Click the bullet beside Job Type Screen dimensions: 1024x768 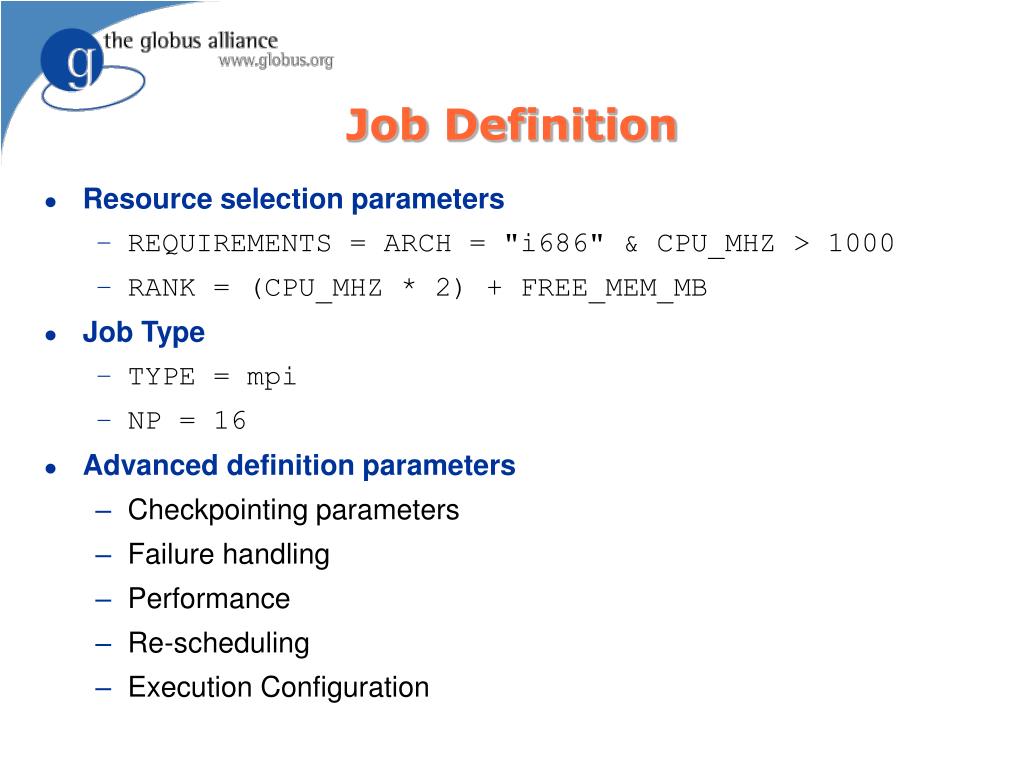point(50,334)
